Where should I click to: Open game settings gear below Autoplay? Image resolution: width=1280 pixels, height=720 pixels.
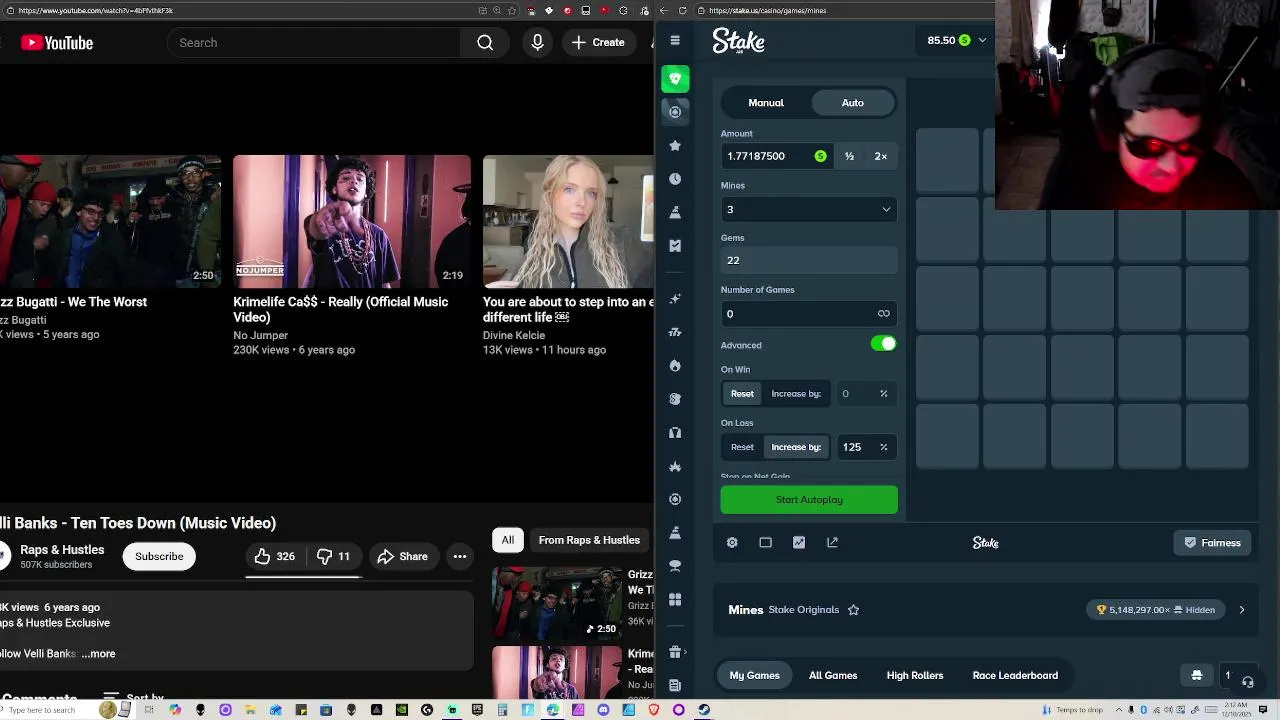pos(732,542)
